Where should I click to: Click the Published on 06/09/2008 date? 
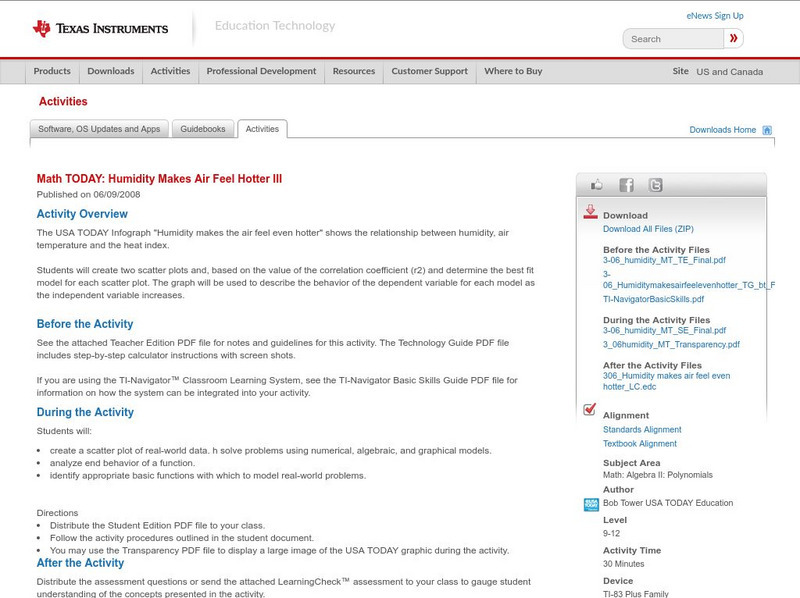(88, 194)
